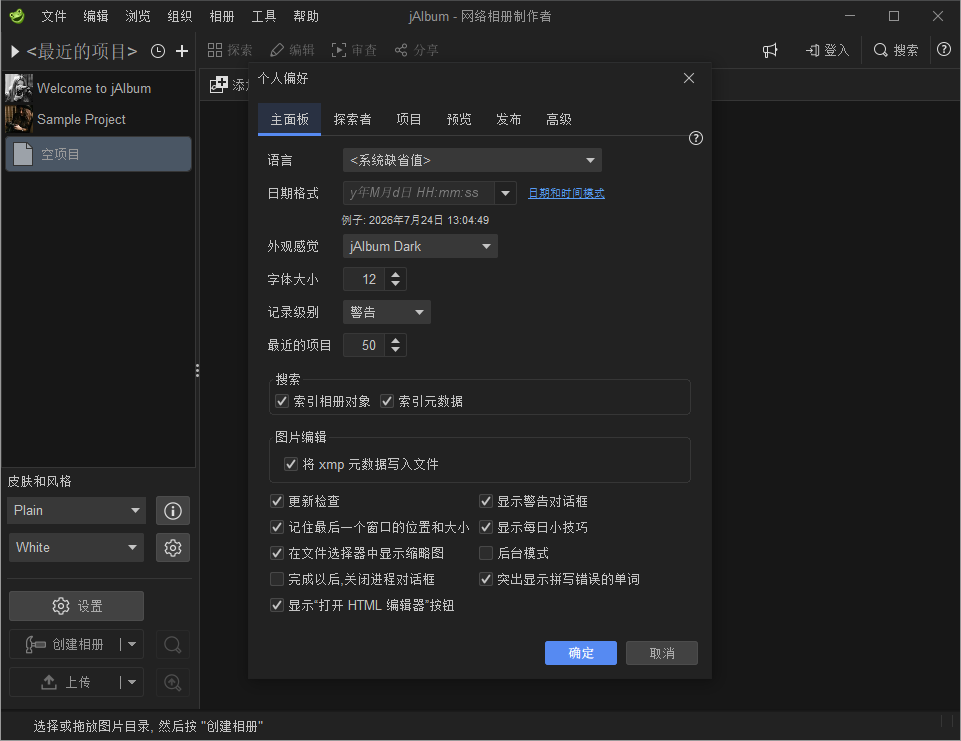Toggle 显示警告对话框 checkbox

pos(486,501)
